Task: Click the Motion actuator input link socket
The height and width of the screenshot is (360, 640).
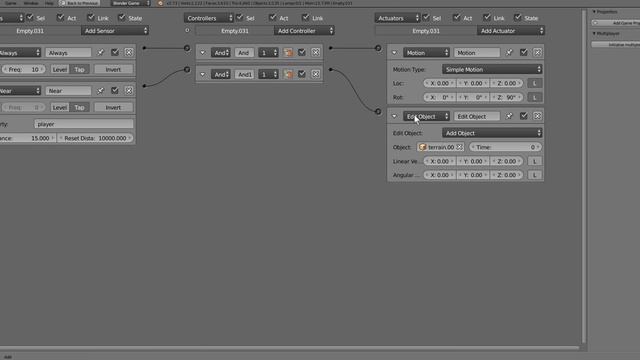Action: (x=378, y=48)
